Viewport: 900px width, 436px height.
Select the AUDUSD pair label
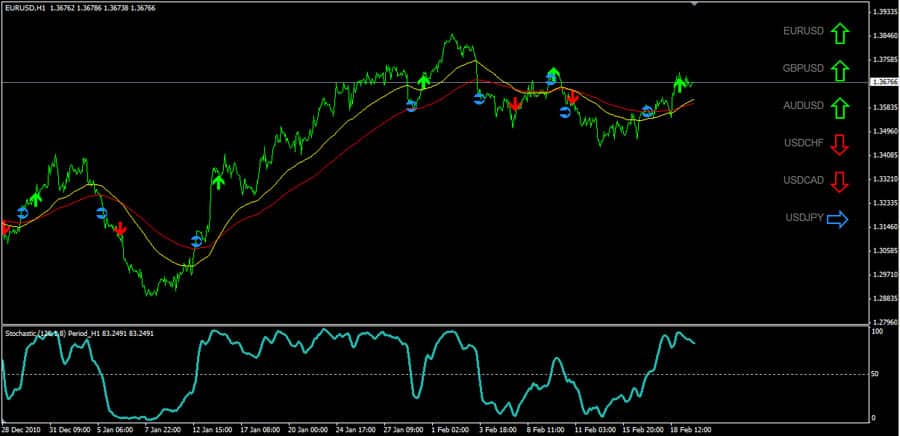(x=804, y=106)
